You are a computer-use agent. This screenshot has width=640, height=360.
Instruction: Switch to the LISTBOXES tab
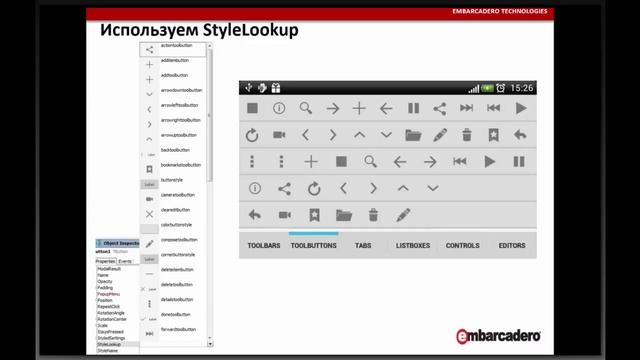[413, 245]
